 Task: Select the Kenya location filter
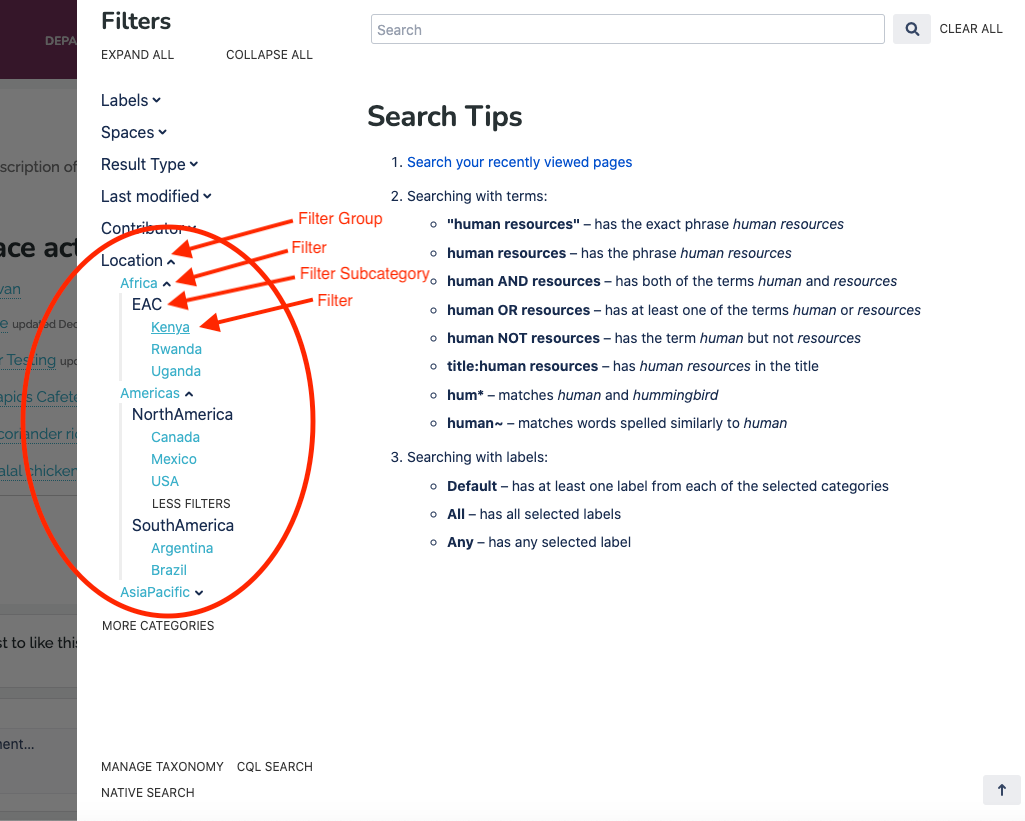point(170,326)
